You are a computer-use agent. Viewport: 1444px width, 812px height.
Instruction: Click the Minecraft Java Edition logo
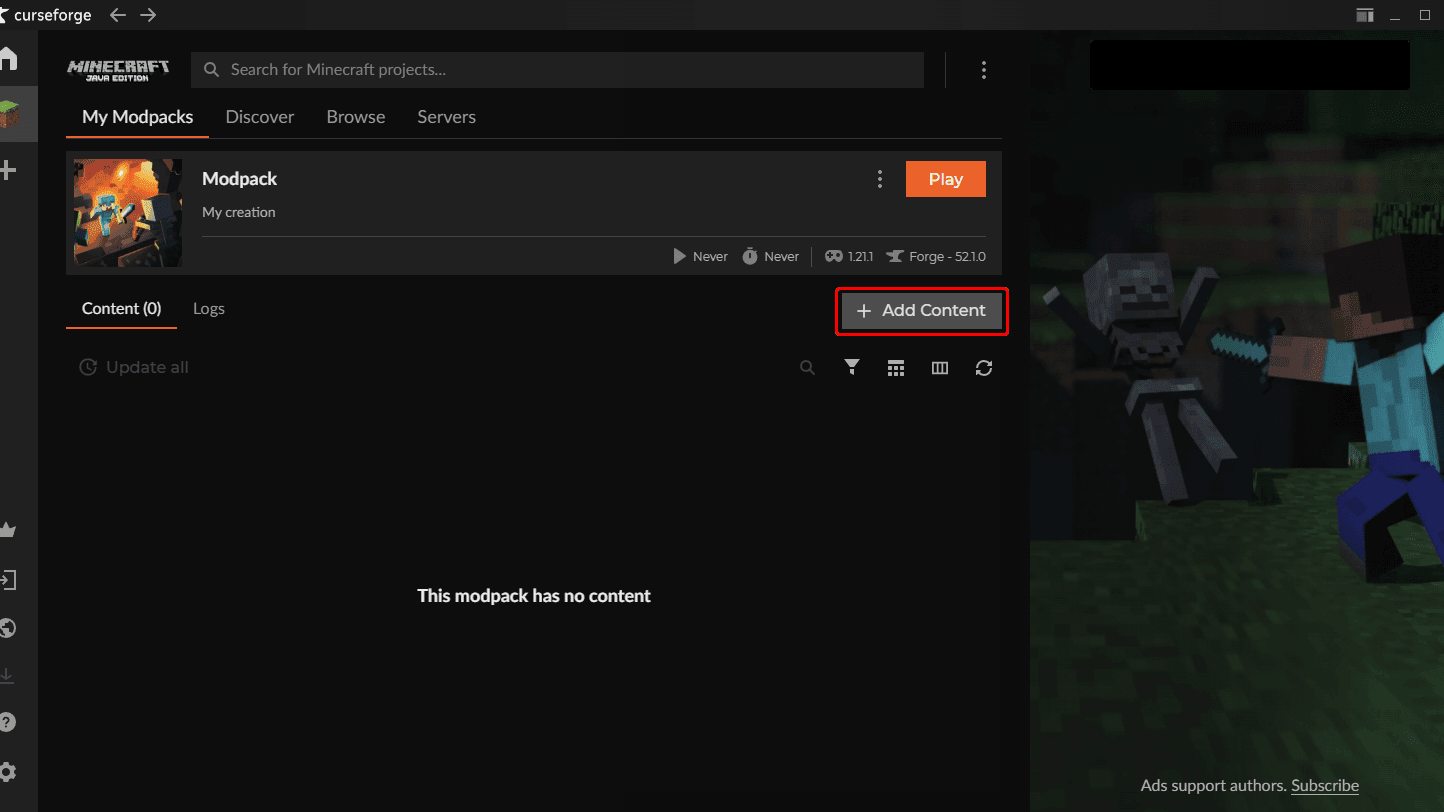(118, 70)
